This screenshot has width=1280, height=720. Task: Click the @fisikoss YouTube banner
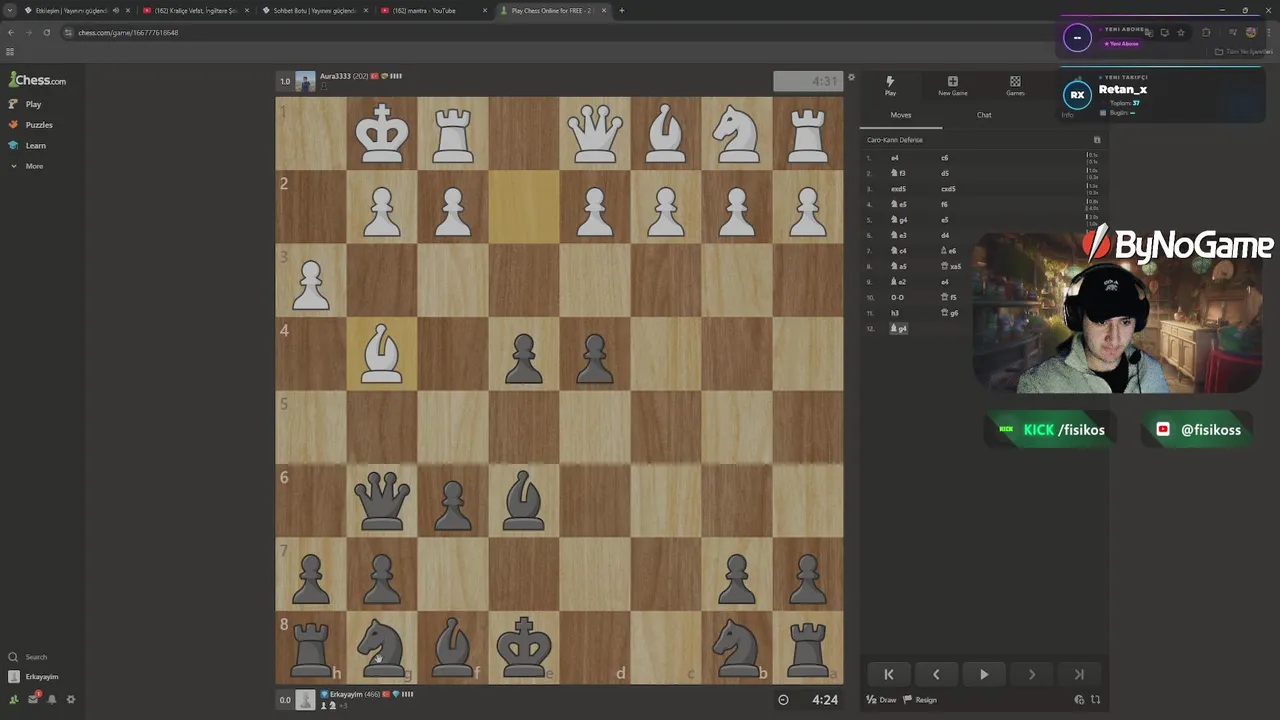pos(1197,430)
